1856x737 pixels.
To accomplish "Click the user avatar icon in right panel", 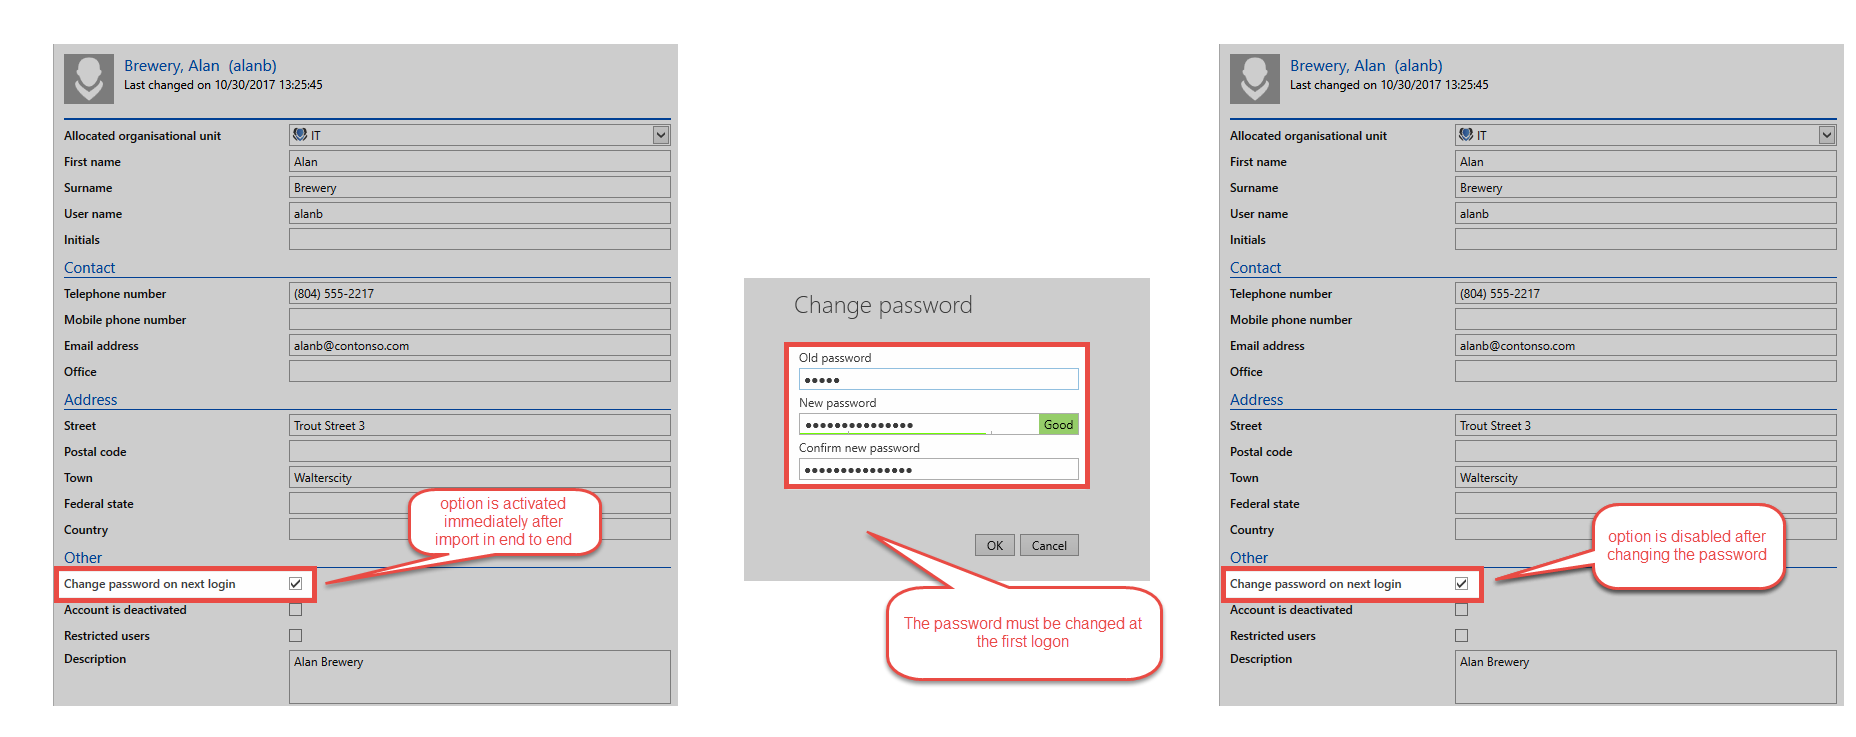I will [x=1254, y=79].
